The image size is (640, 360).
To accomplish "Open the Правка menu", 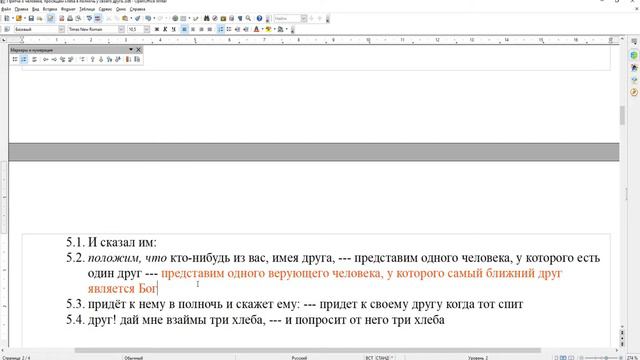I will (x=21, y=9).
